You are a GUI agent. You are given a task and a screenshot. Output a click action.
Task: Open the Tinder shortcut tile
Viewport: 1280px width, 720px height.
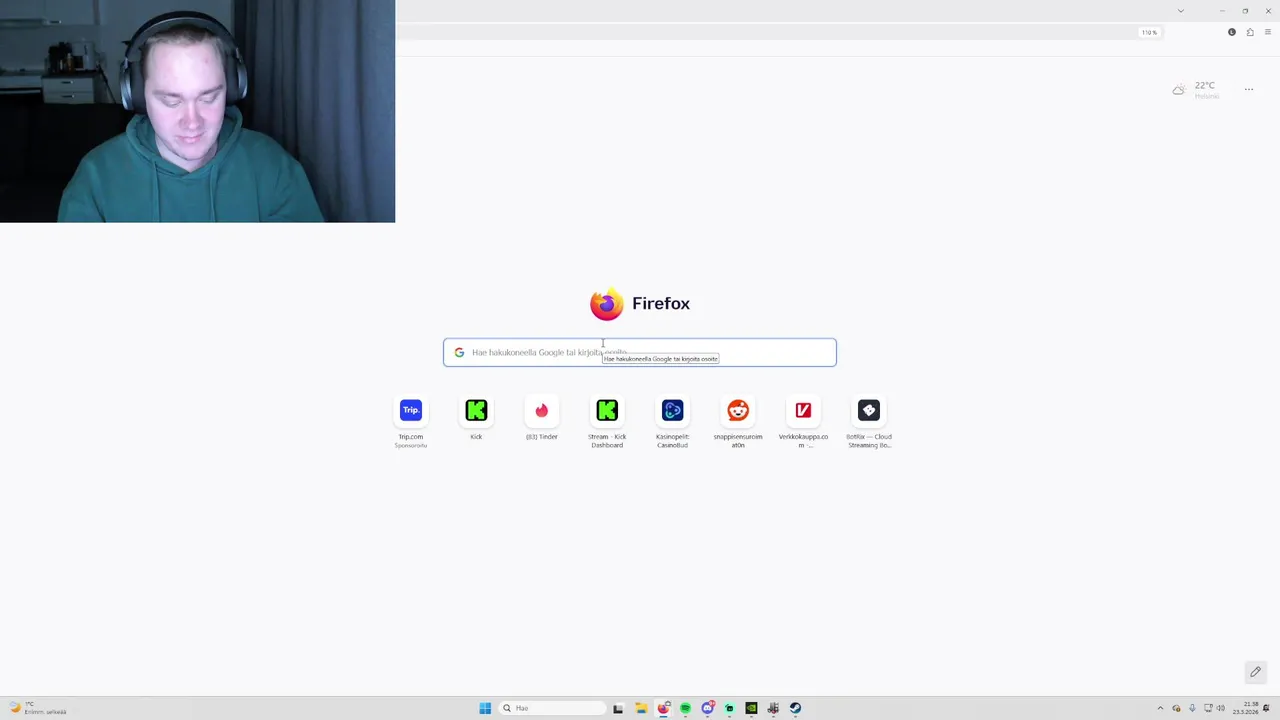(x=542, y=419)
